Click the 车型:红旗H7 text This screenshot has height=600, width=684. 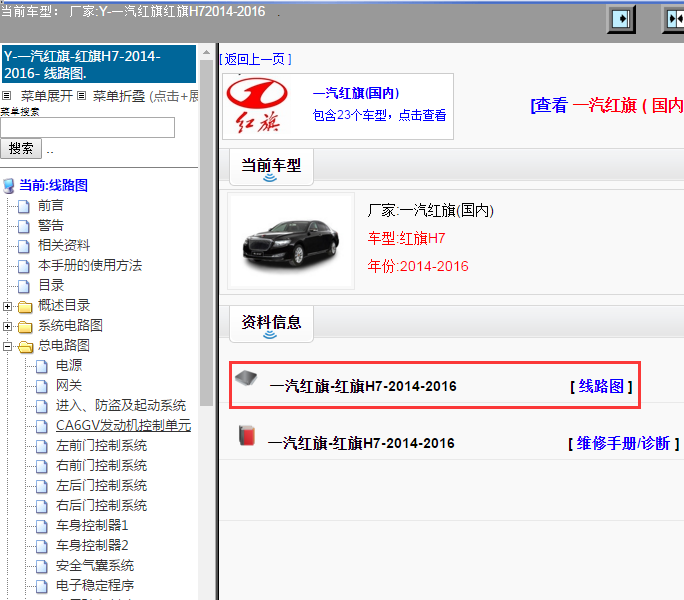(406, 239)
